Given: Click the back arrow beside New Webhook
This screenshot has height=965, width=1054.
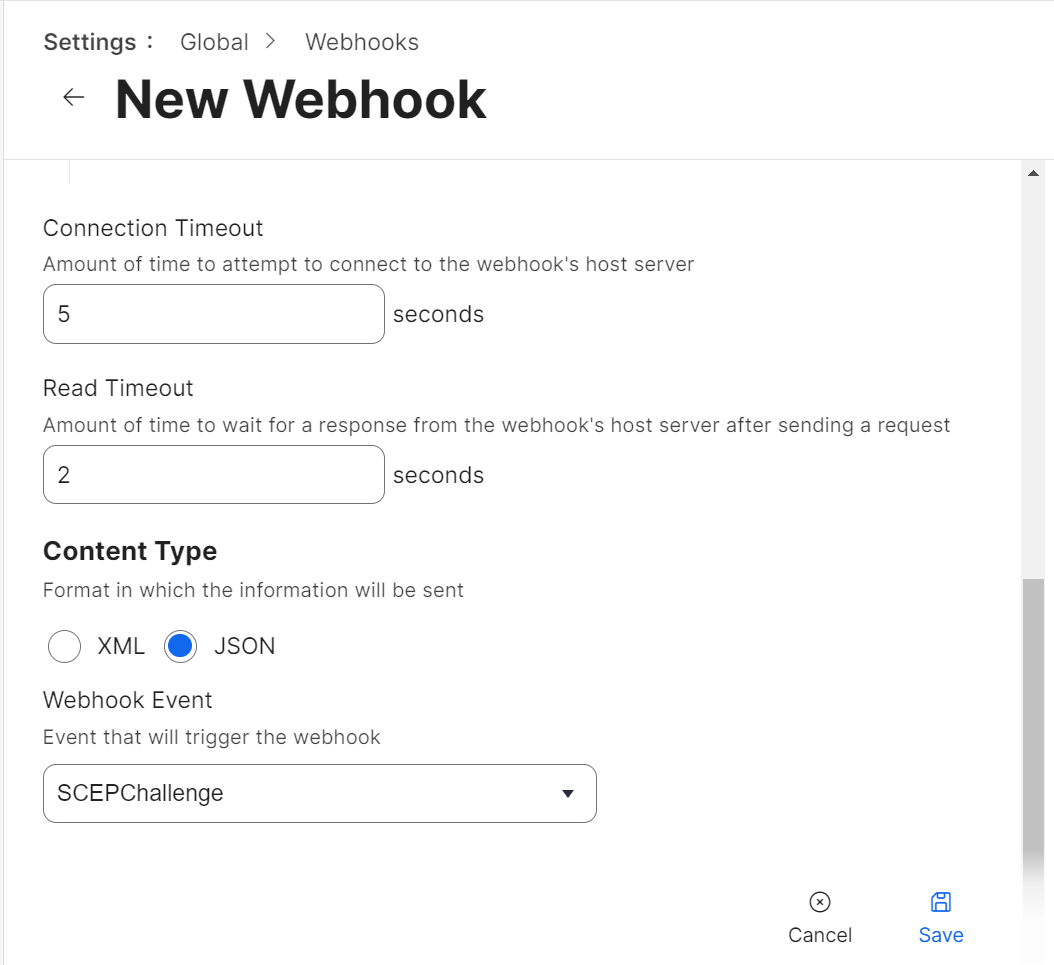Looking at the screenshot, I should 74,97.
